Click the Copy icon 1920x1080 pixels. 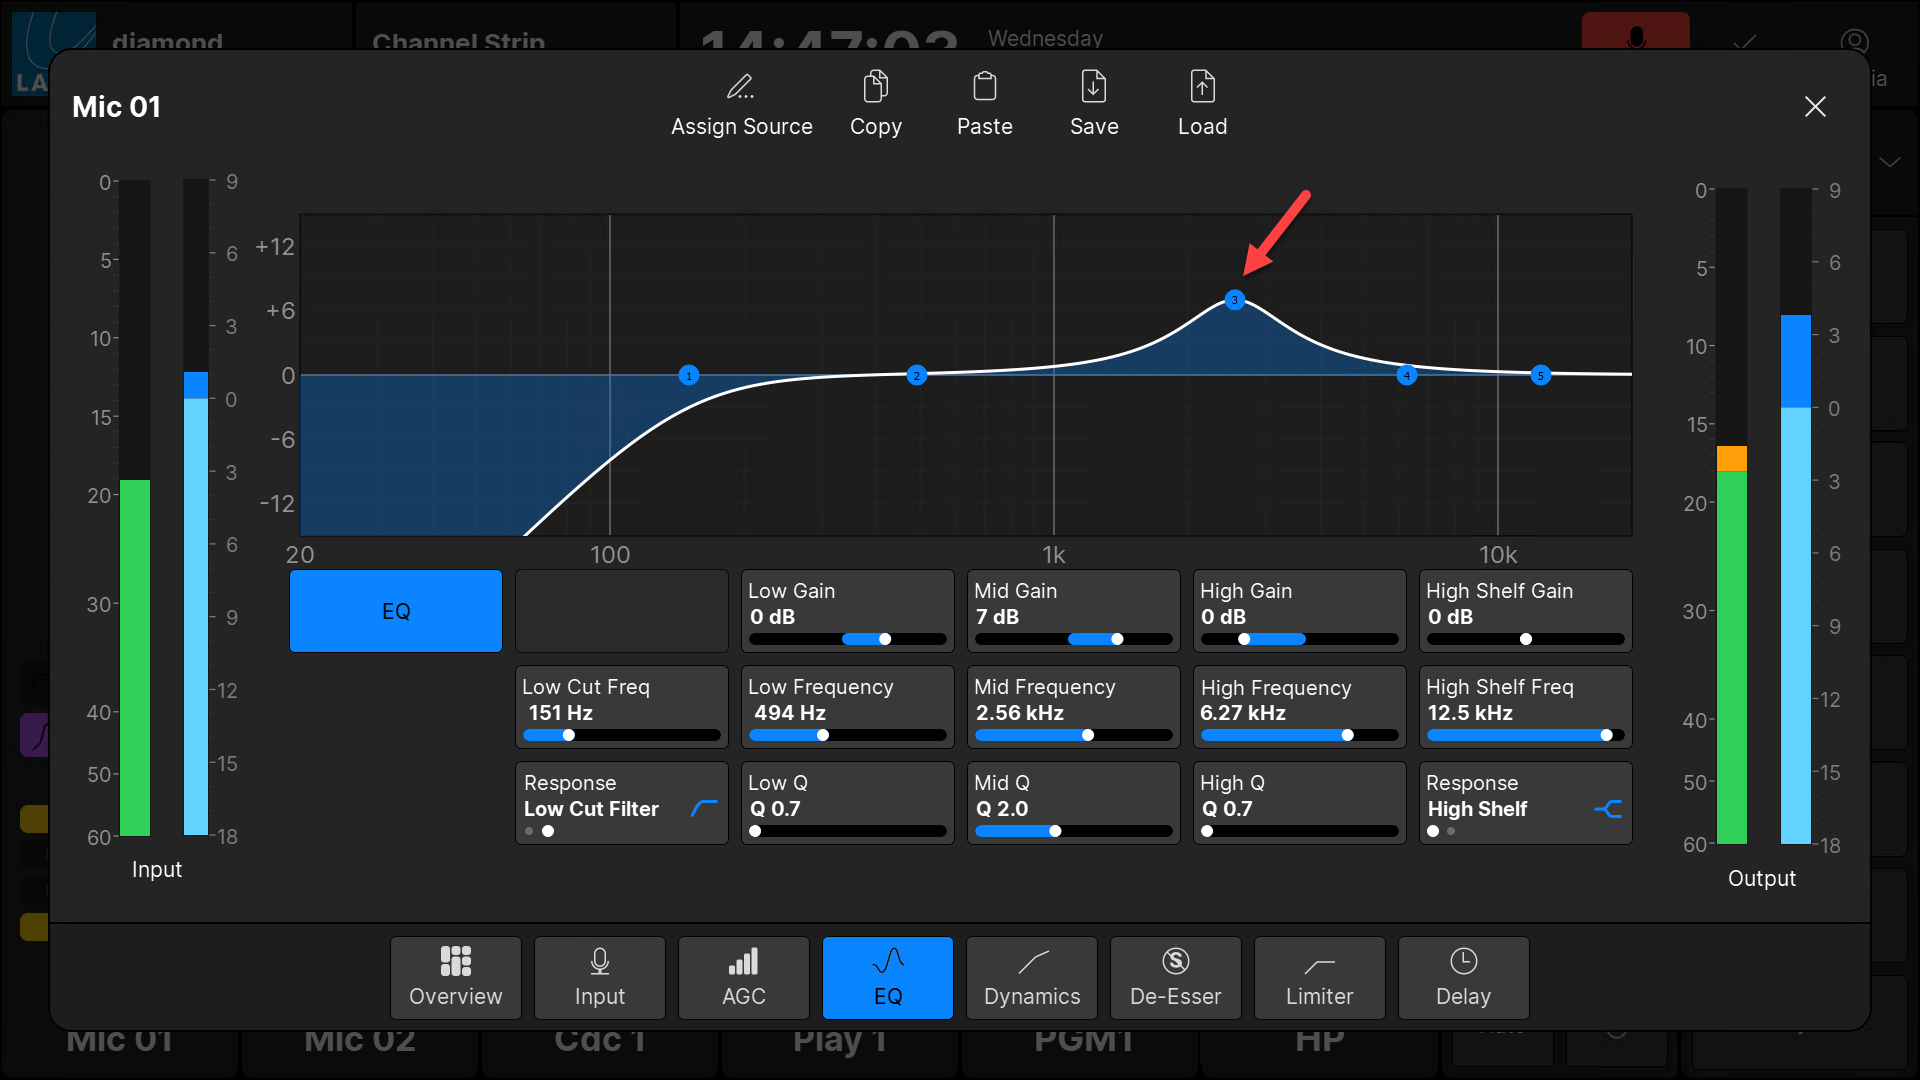(875, 87)
